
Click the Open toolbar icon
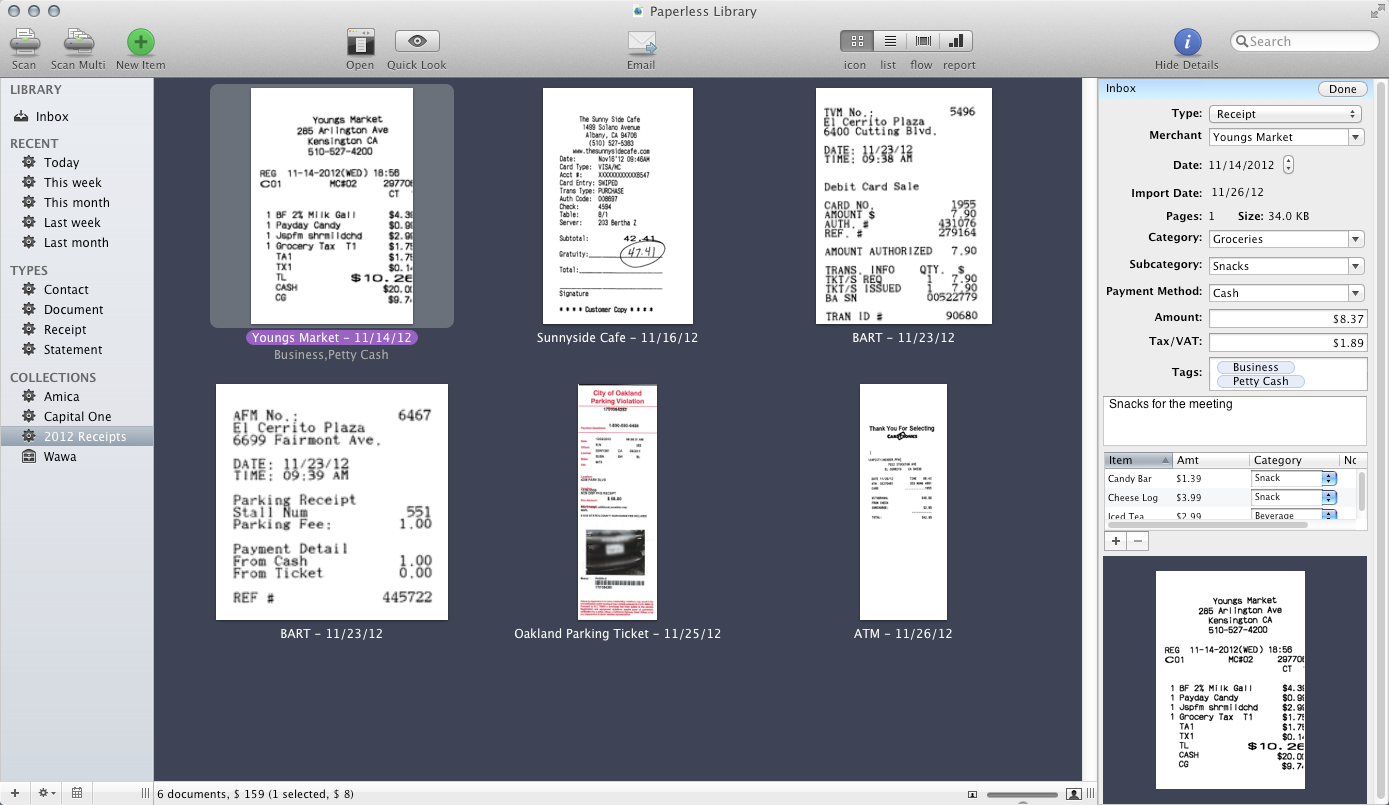(360, 42)
